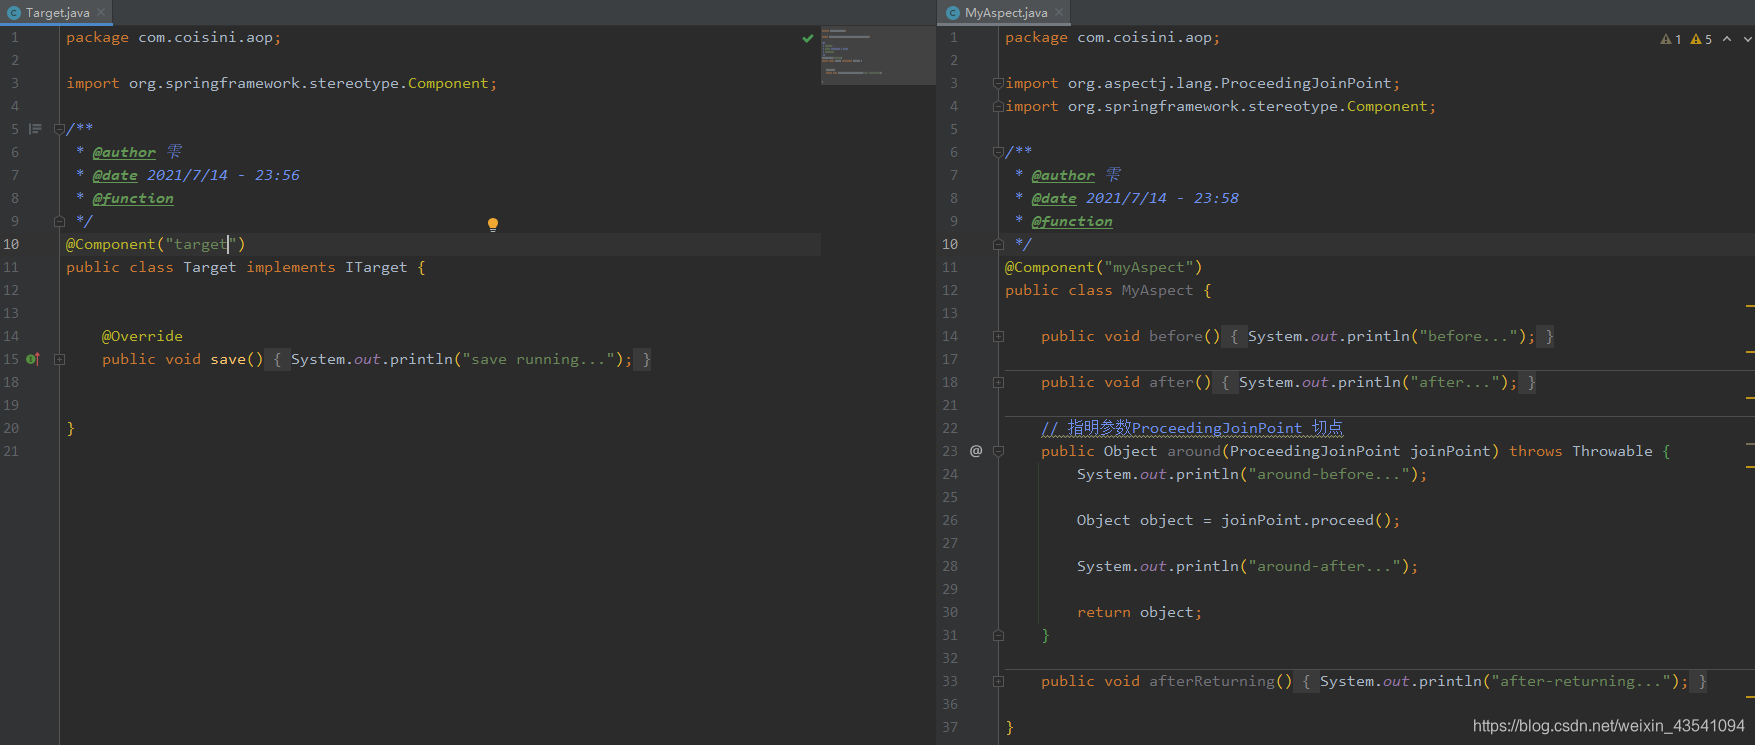Click the @function tag in MyAspect.java Javadoc
The width and height of the screenshot is (1755, 745).
[1072, 221]
